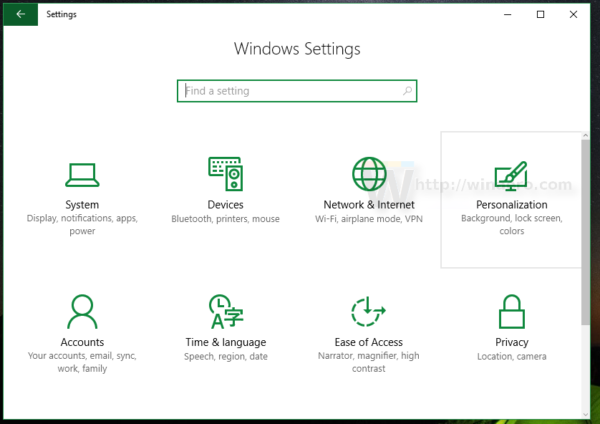The height and width of the screenshot is (424, 600).
Task: Click 'Wi-Fi, airplane mode, VPN' text
Action: click(369, 219)
